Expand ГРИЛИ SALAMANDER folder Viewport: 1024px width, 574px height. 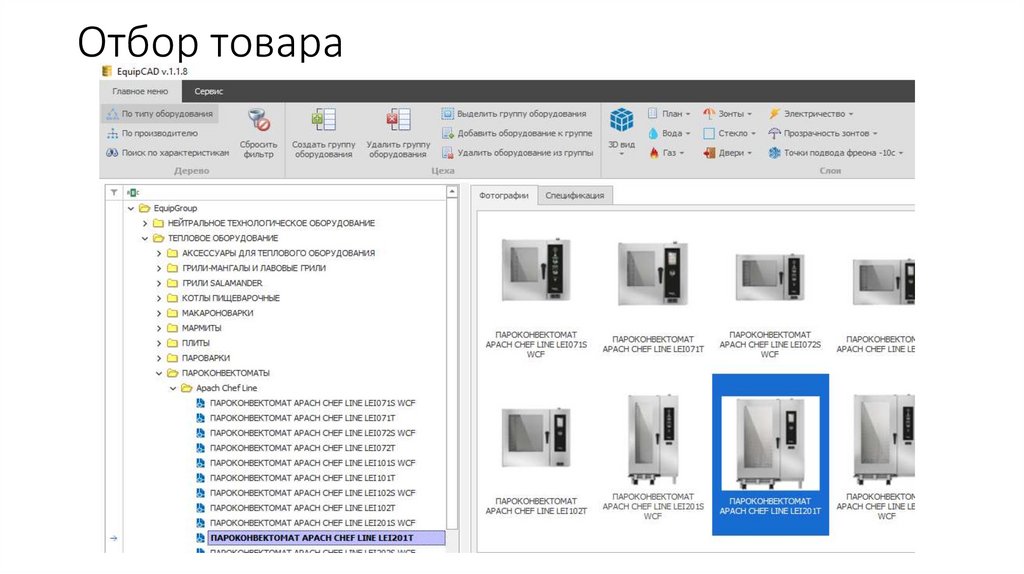[159, 283]
